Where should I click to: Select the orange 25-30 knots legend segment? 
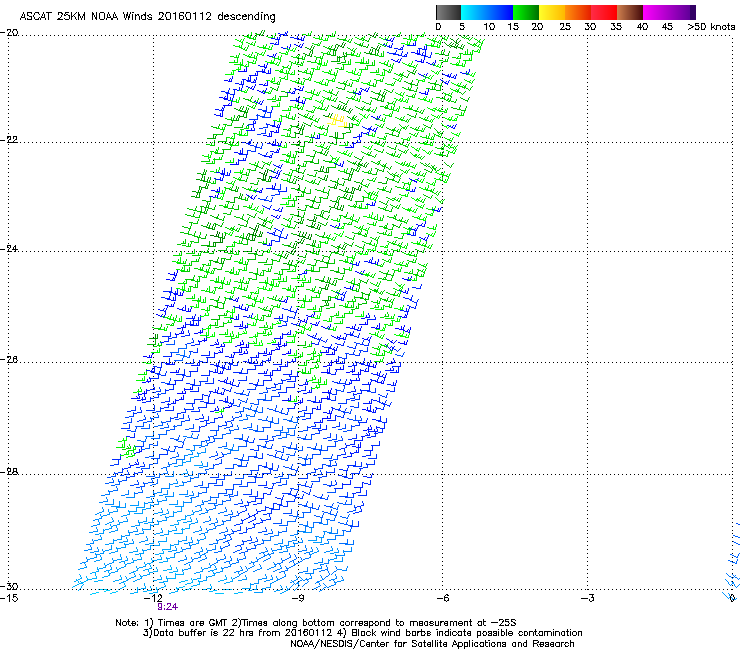578,12
